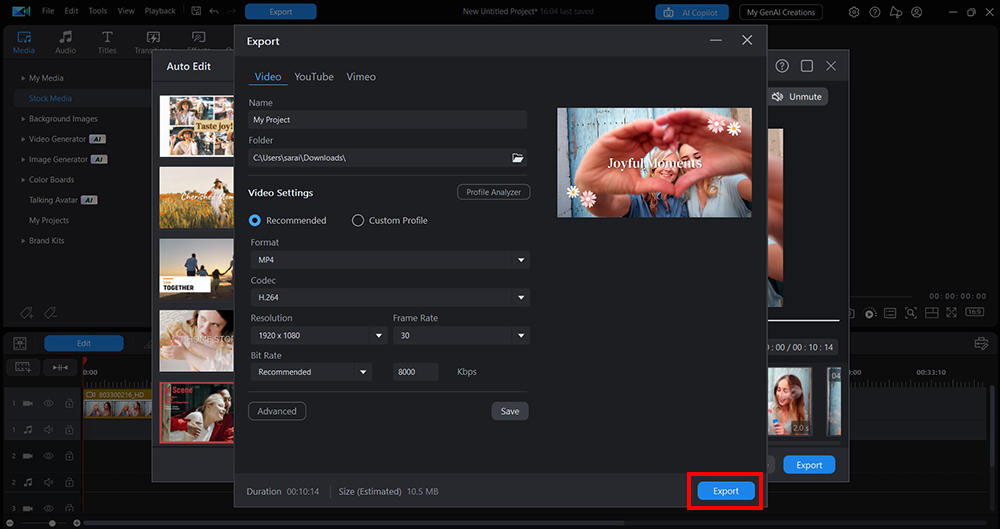Open the 16:9 aspect ratio control
Screen dimensions: 1000x529
tap(974, 312)
